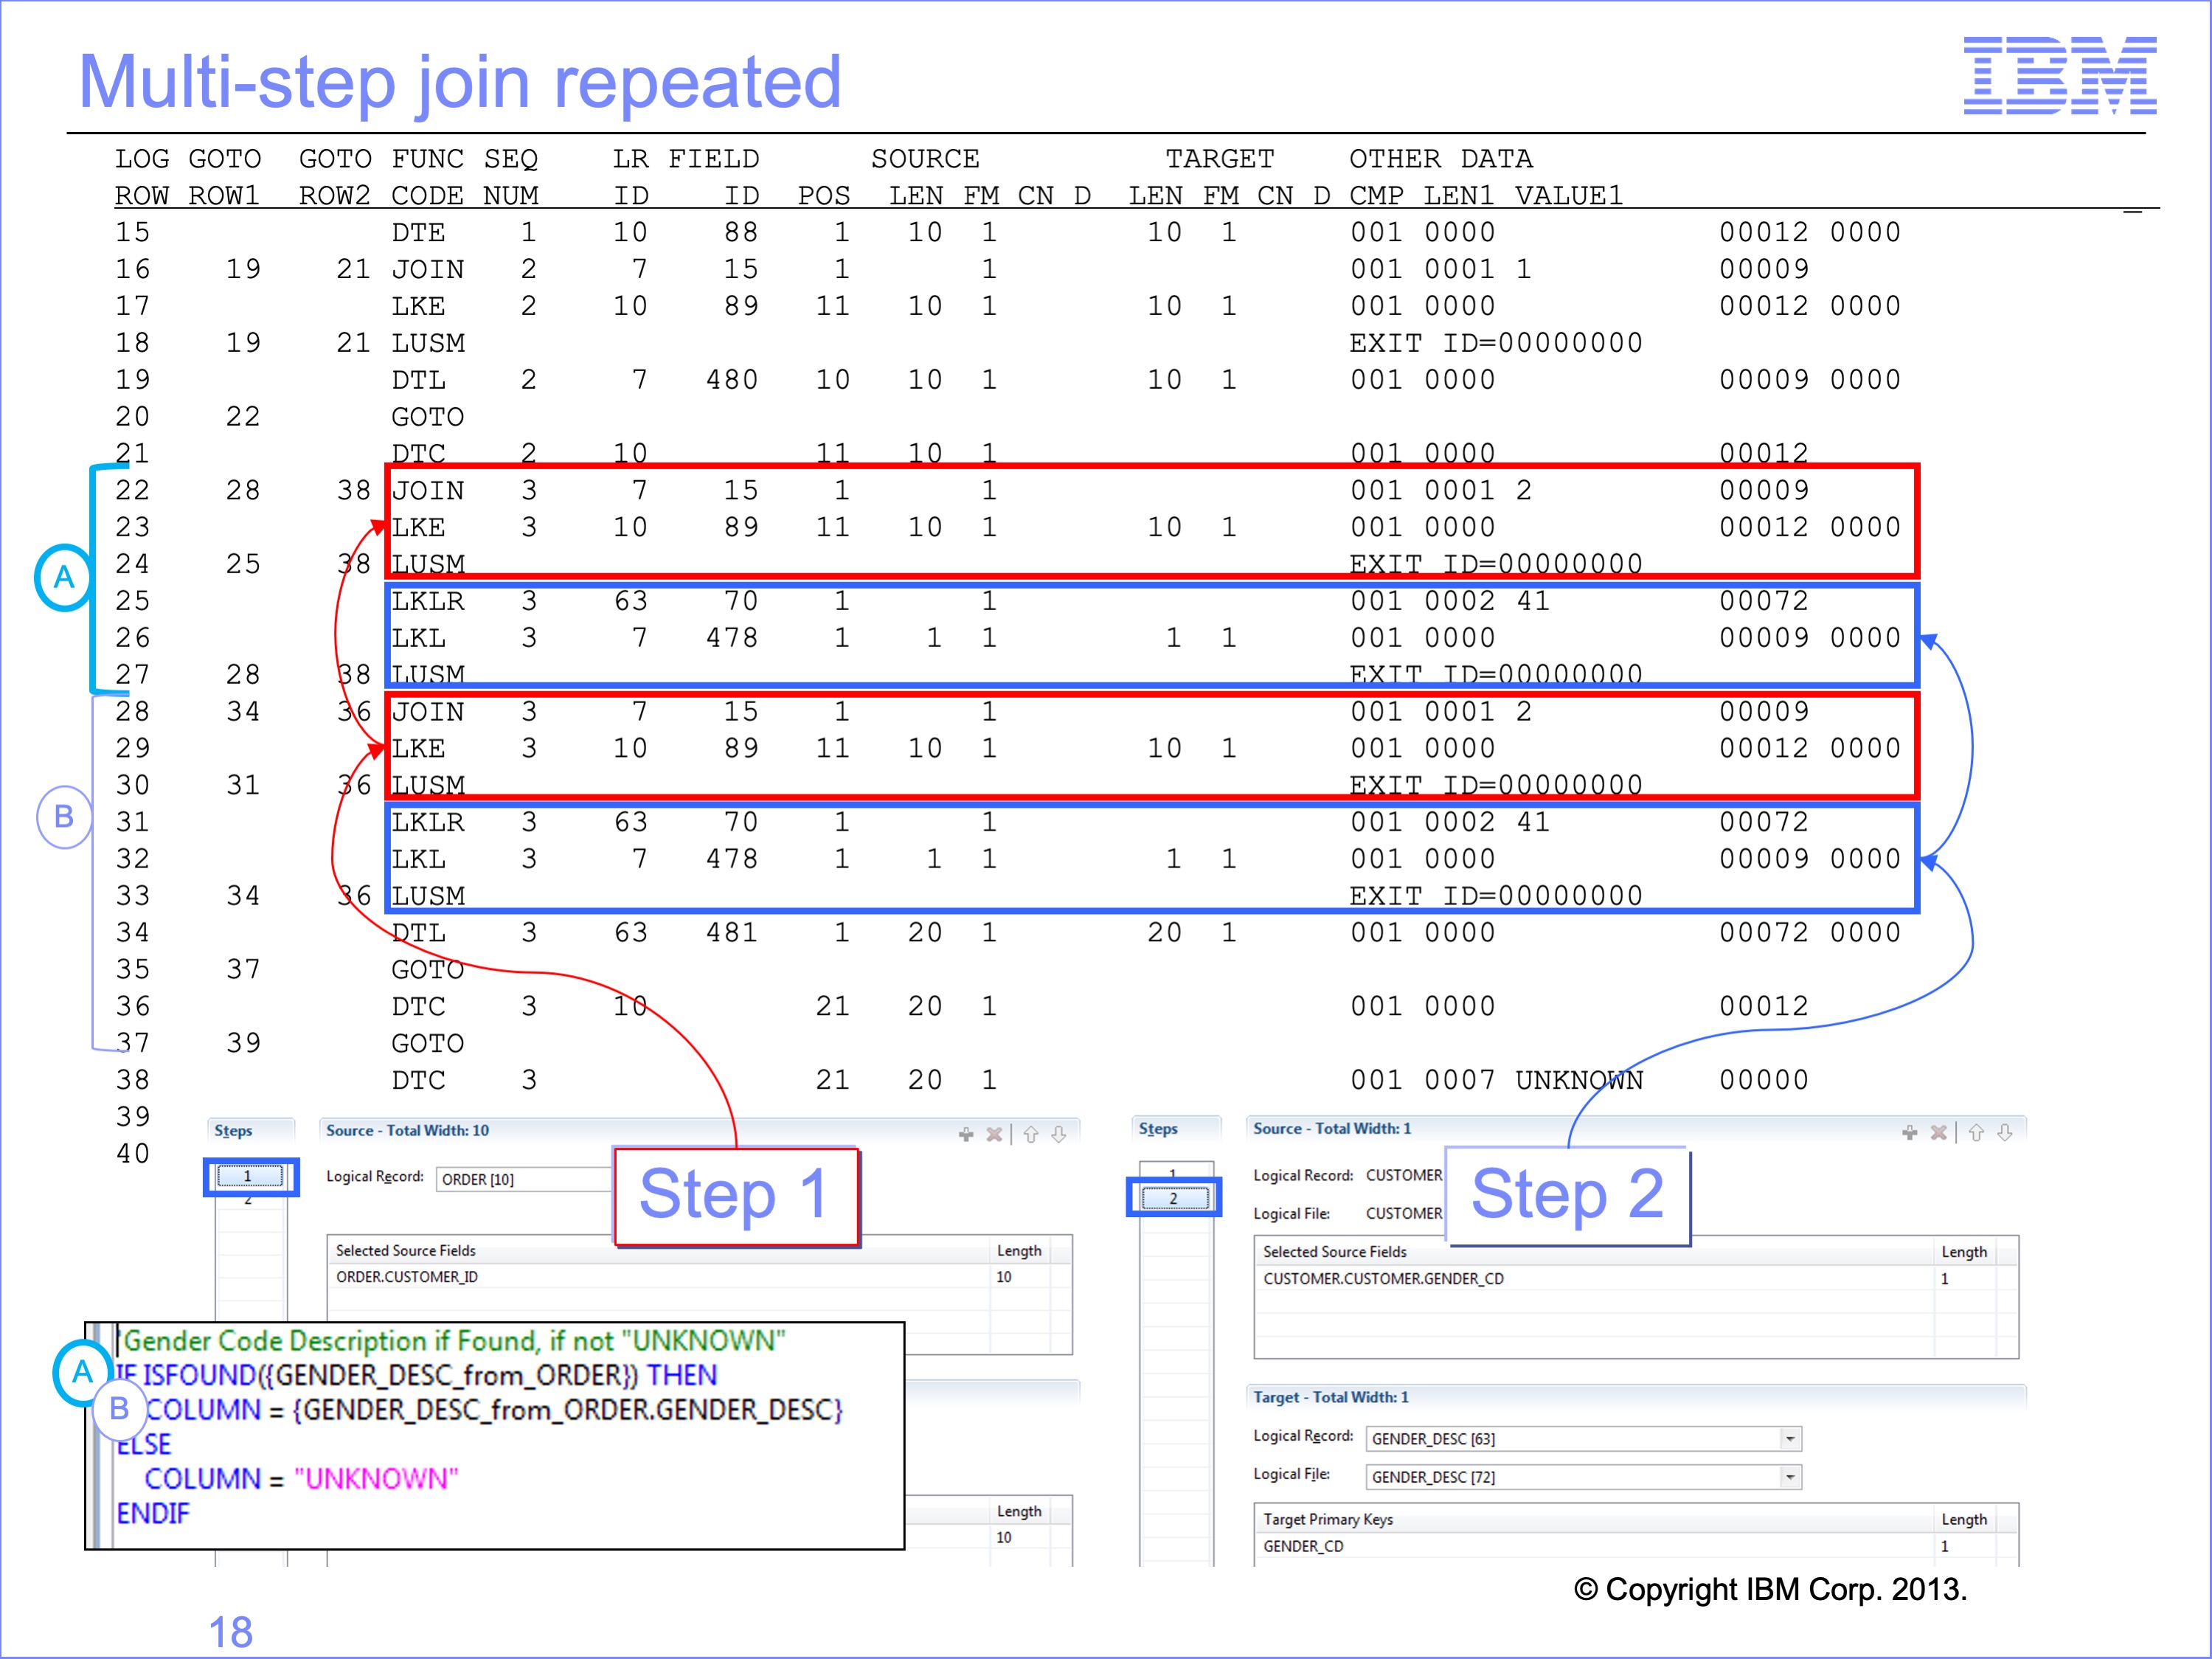2212x1659 pixels.
Task: Click the add (plus) icon in left Source panel
Action: click(x=965, y=1134)
